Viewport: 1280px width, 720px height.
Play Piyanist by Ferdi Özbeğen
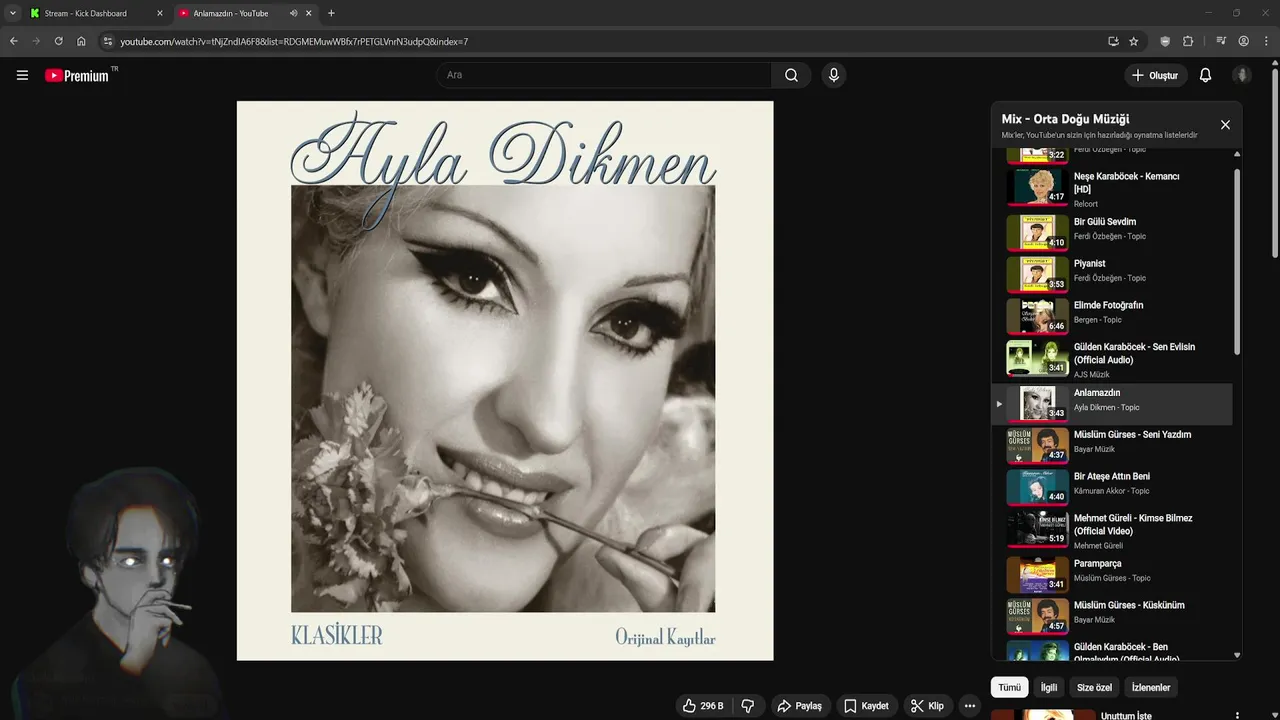pyautogui.click(x=1112, y=273)
